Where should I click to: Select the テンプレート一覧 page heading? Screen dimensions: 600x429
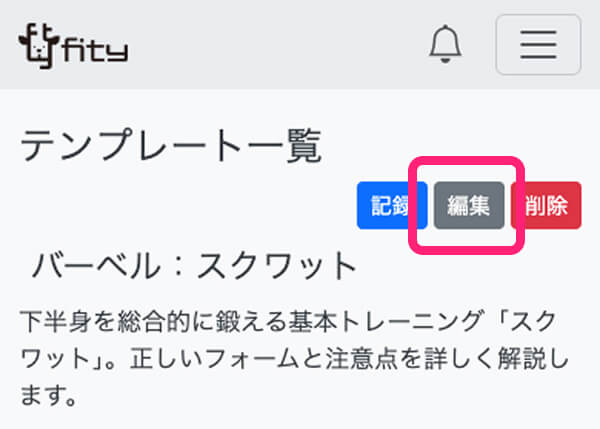pyautogui.click(x=171, y=145)
